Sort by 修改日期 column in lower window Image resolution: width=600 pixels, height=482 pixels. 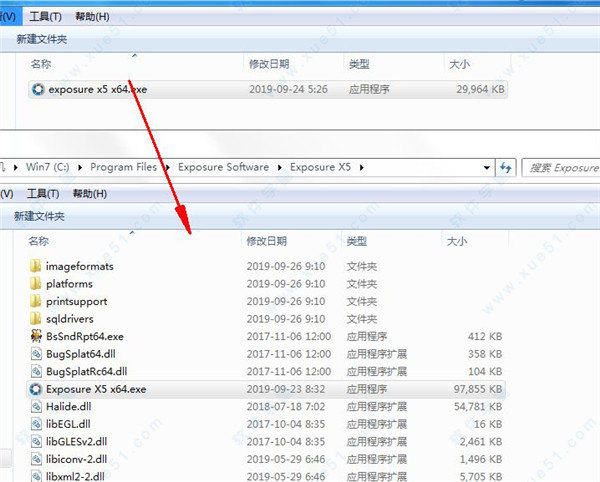click(x=267, y=241)
